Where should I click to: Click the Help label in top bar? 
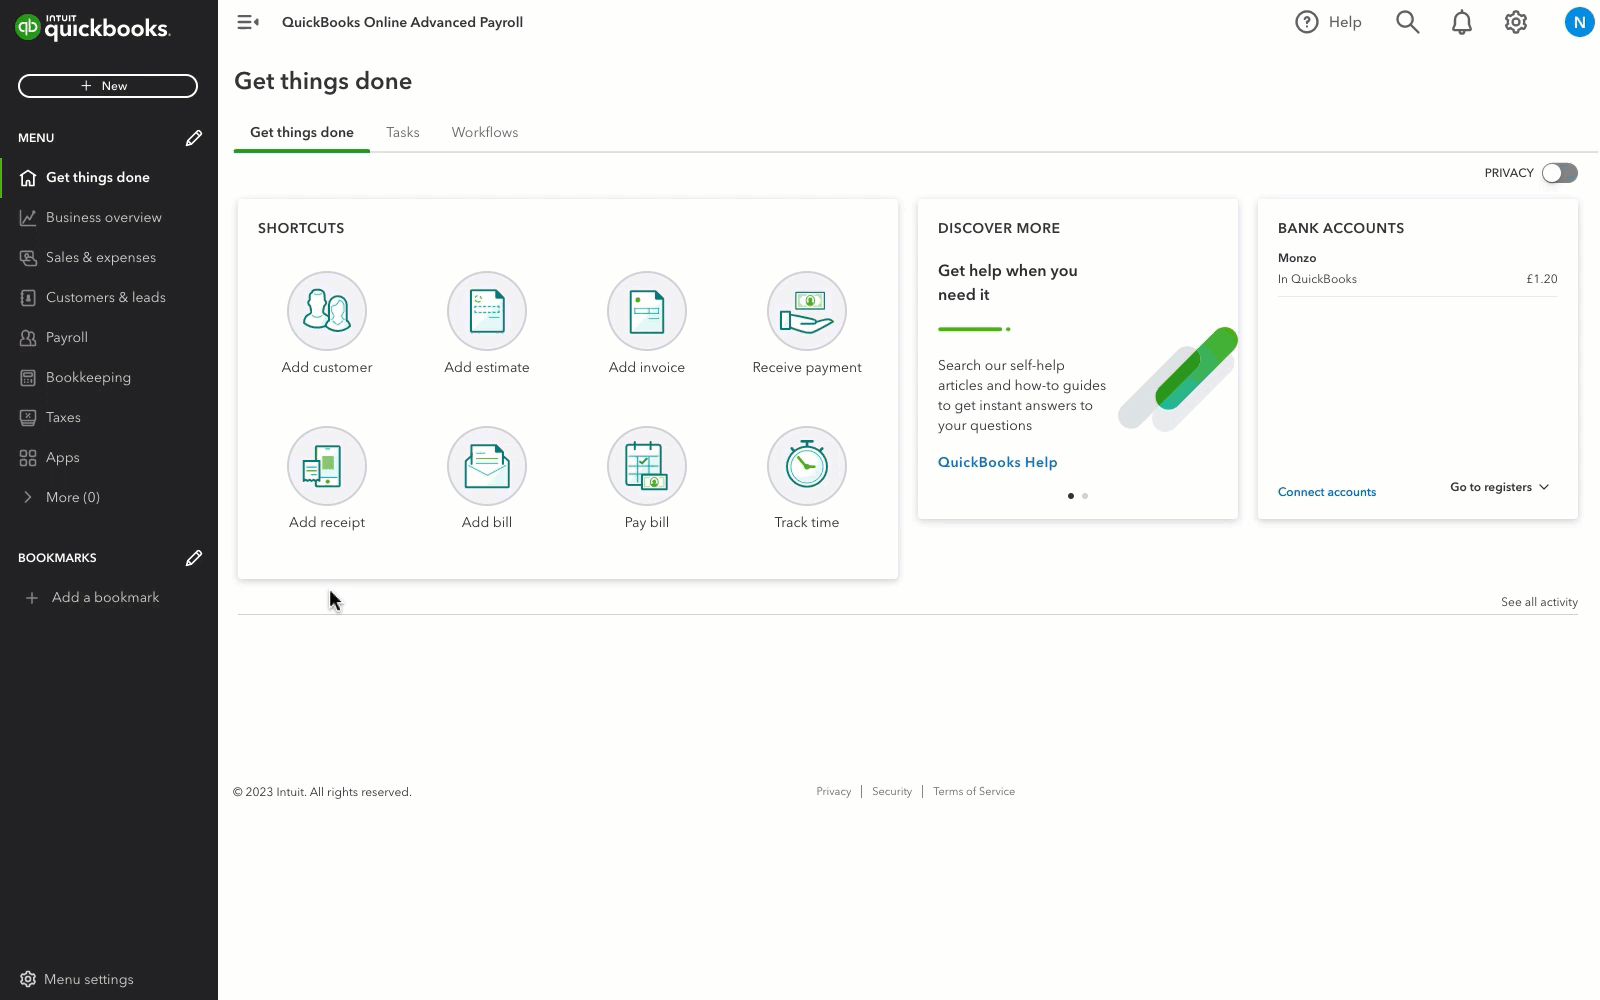pyautogui.click(x=1345, y=22)
